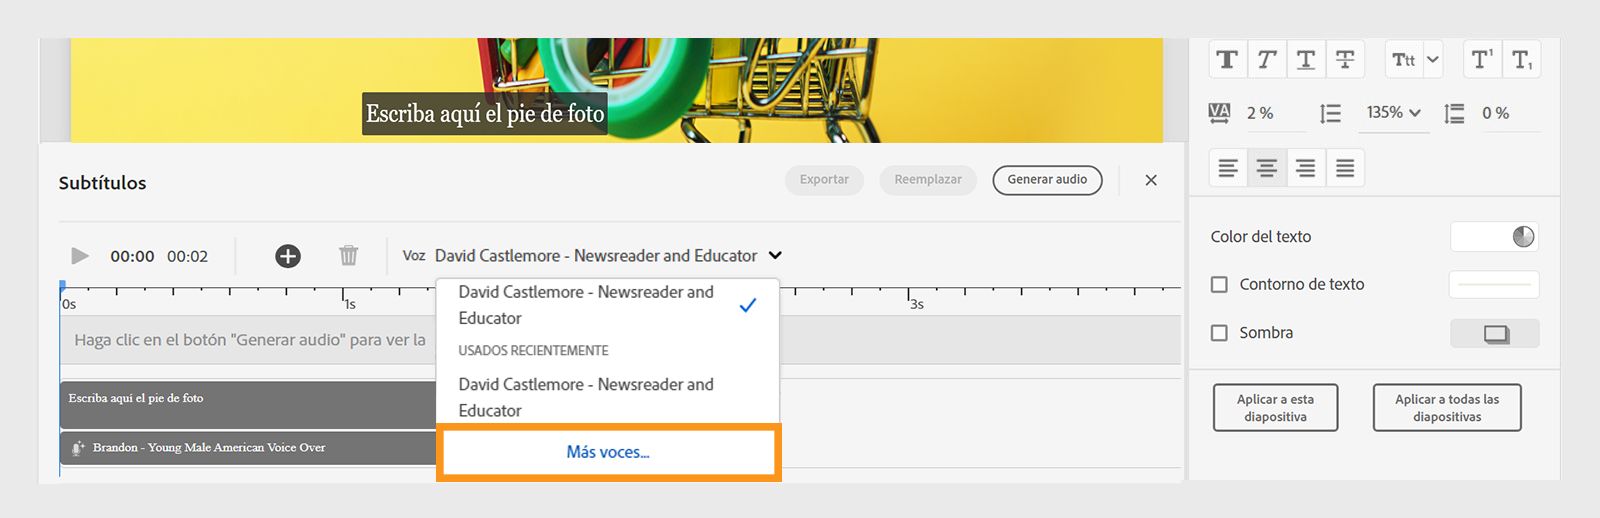
Task: Open the 135% line spacing dropdown
Action: pyautogui.click(x=1394, y=113)
